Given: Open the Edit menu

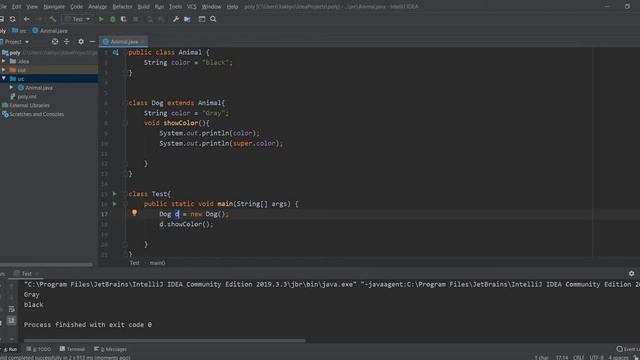Looking at the screenshot, I should [16, 7].
